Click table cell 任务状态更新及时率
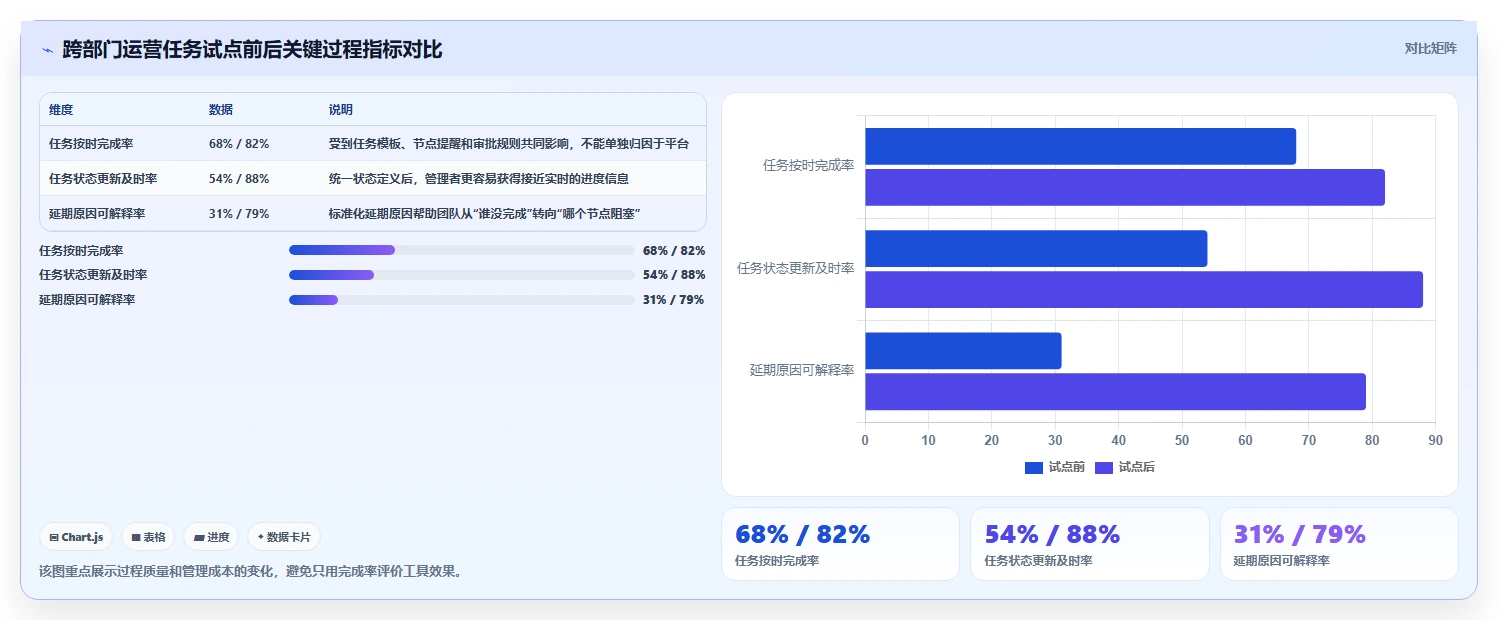 coord(103,178)
